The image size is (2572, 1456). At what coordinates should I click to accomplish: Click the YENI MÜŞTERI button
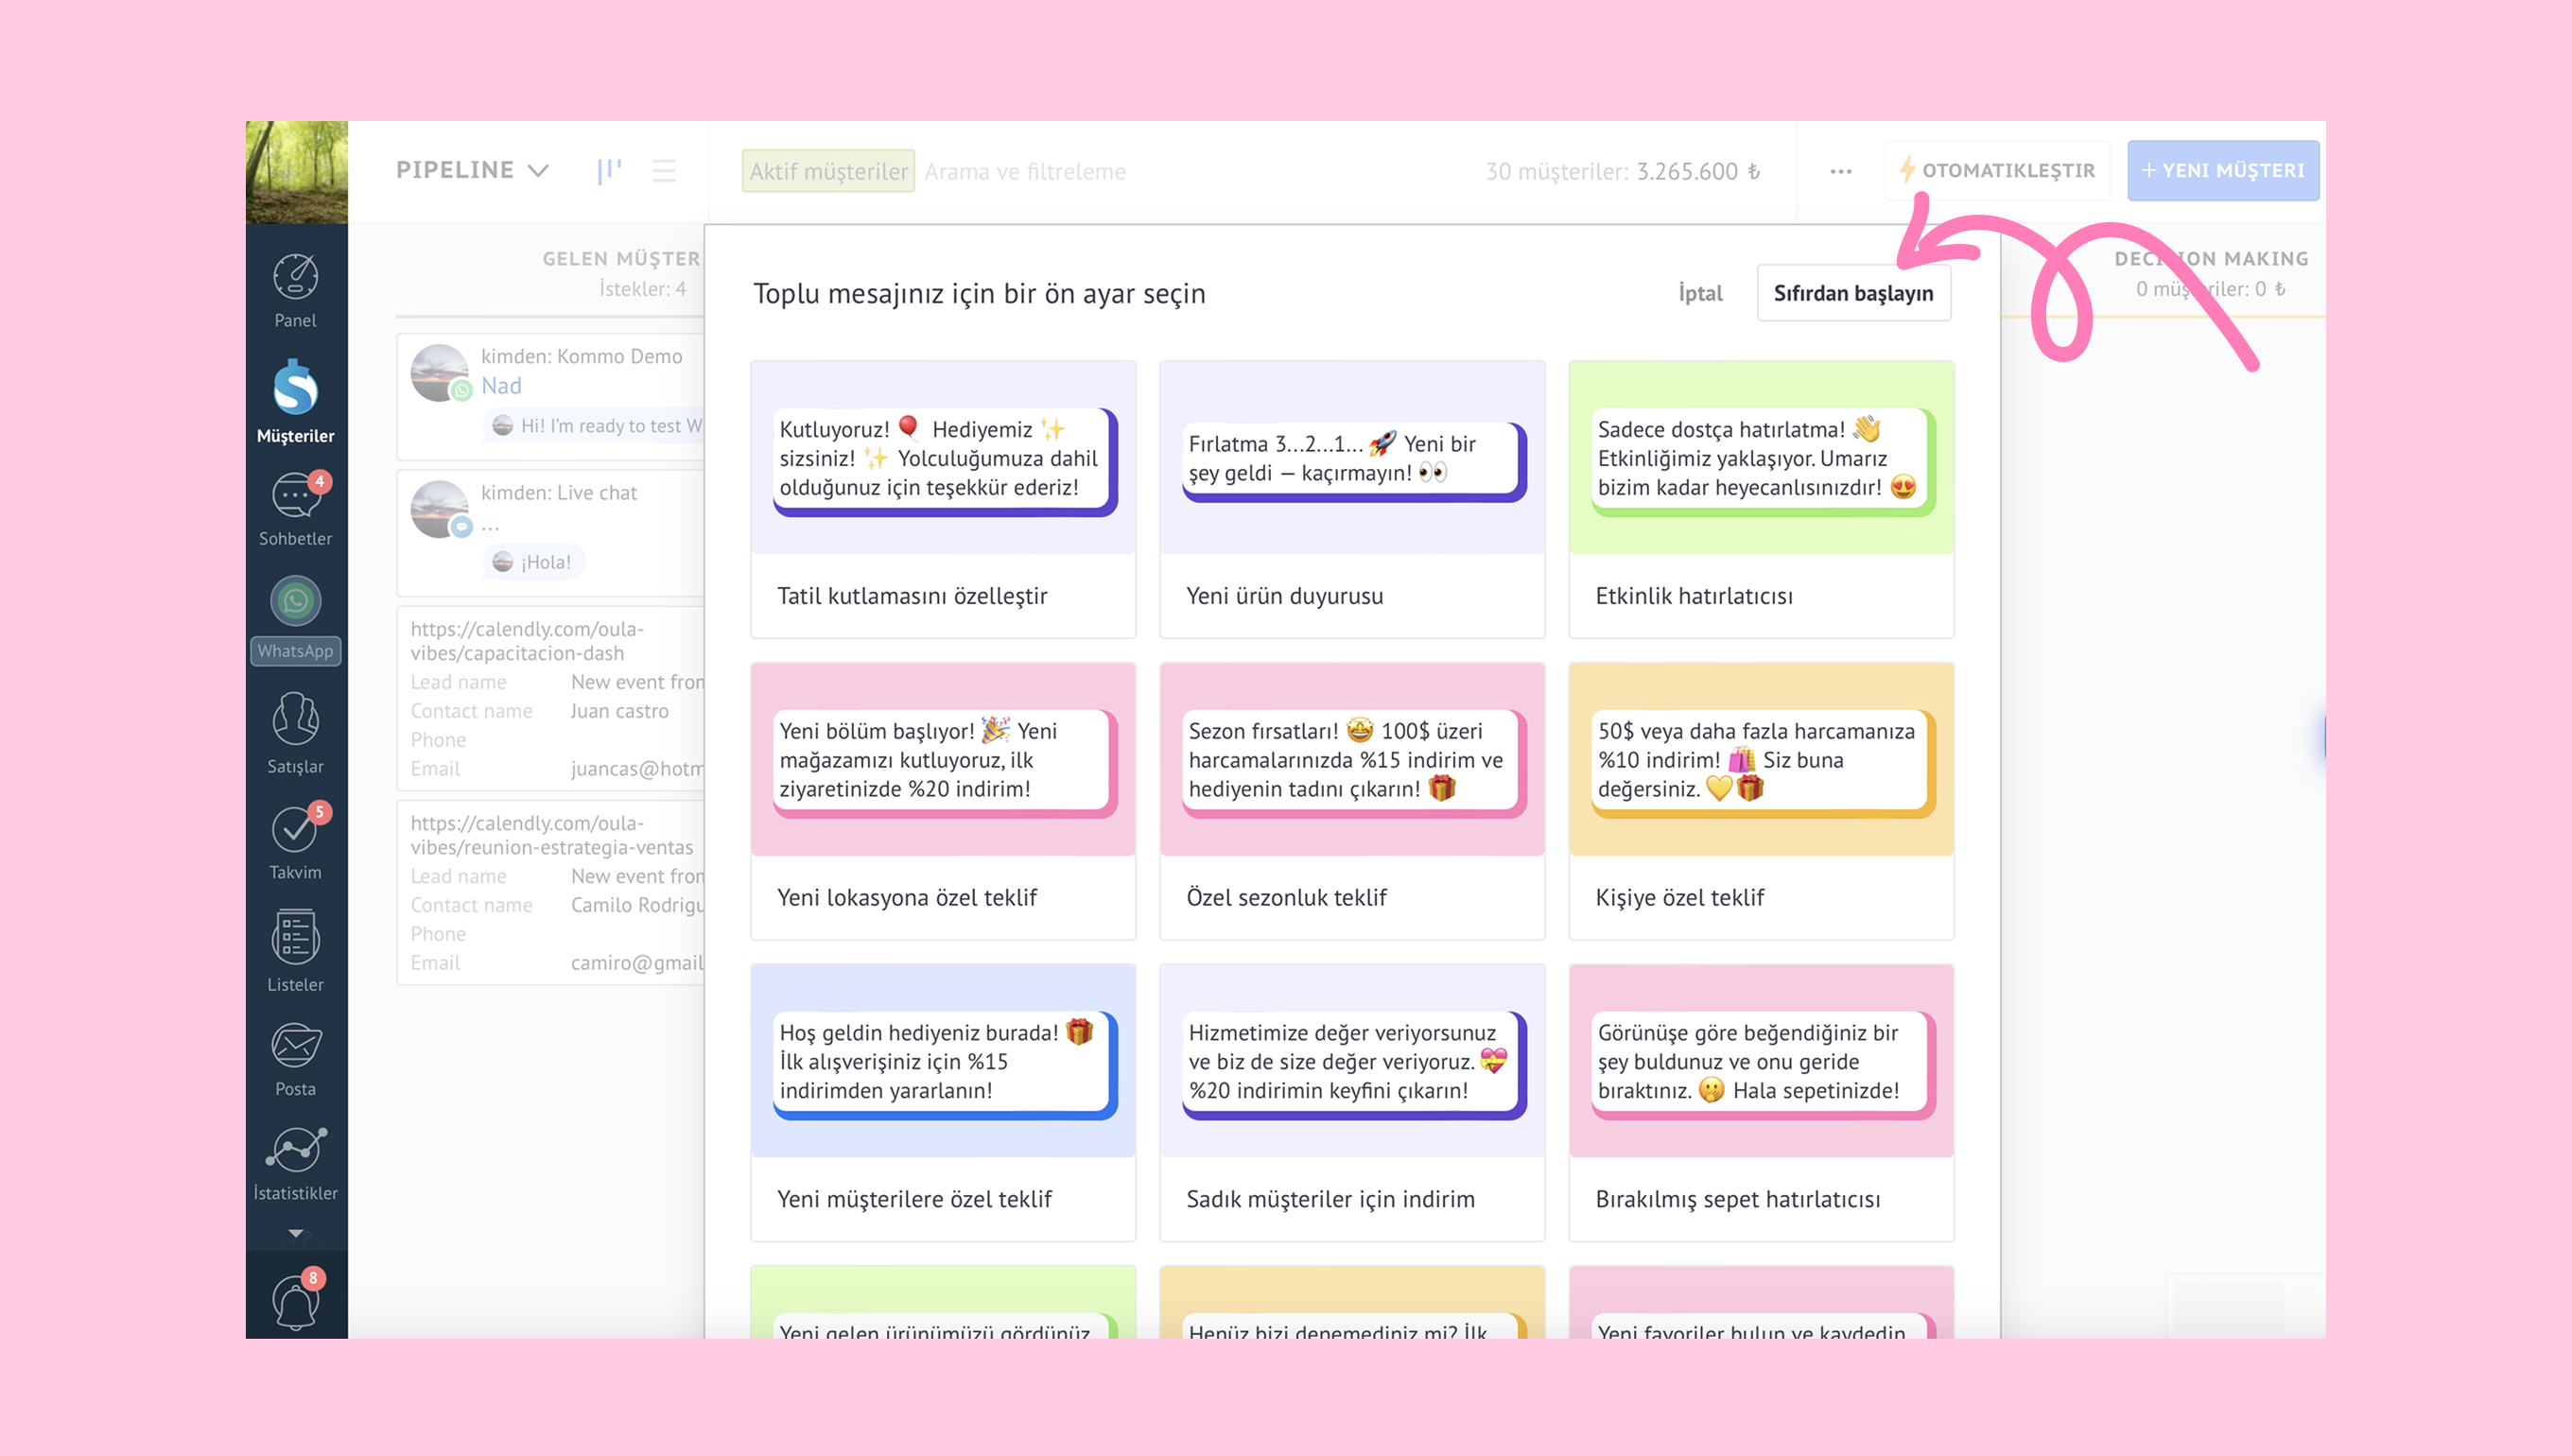[2223, 171]
